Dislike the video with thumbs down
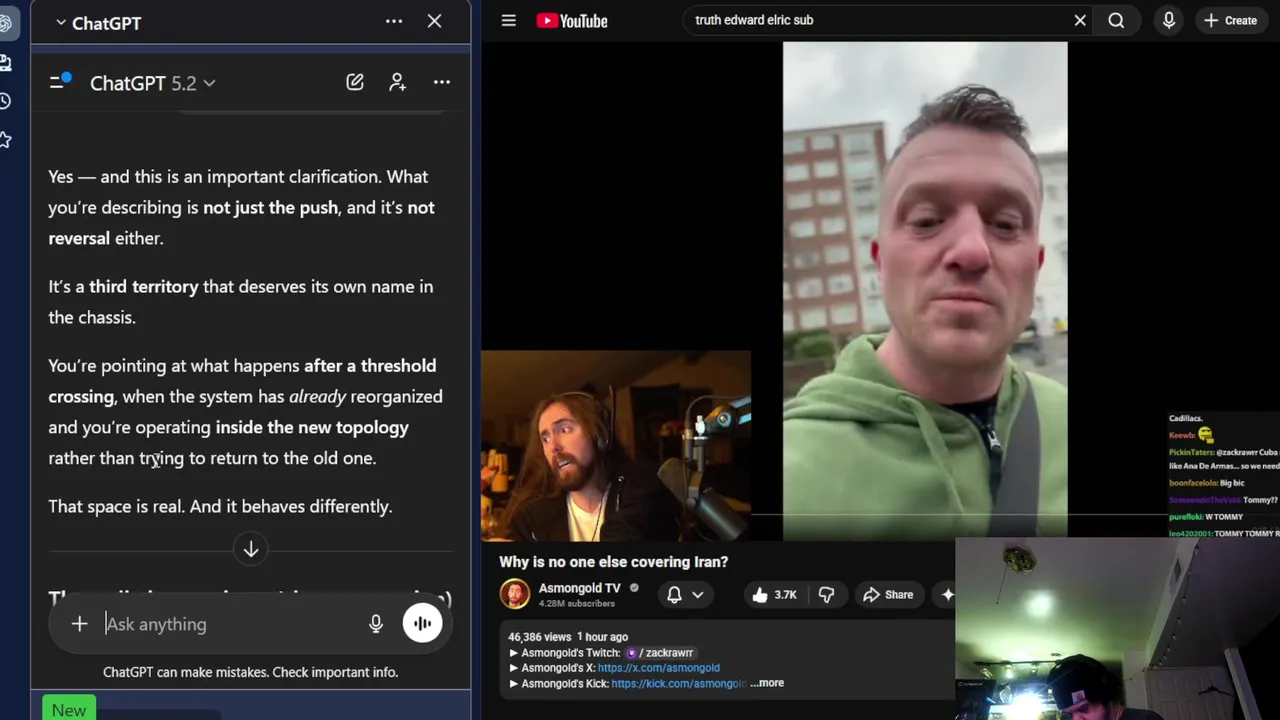Viewport: 1280px width, 720px height. tap(826, 595)
